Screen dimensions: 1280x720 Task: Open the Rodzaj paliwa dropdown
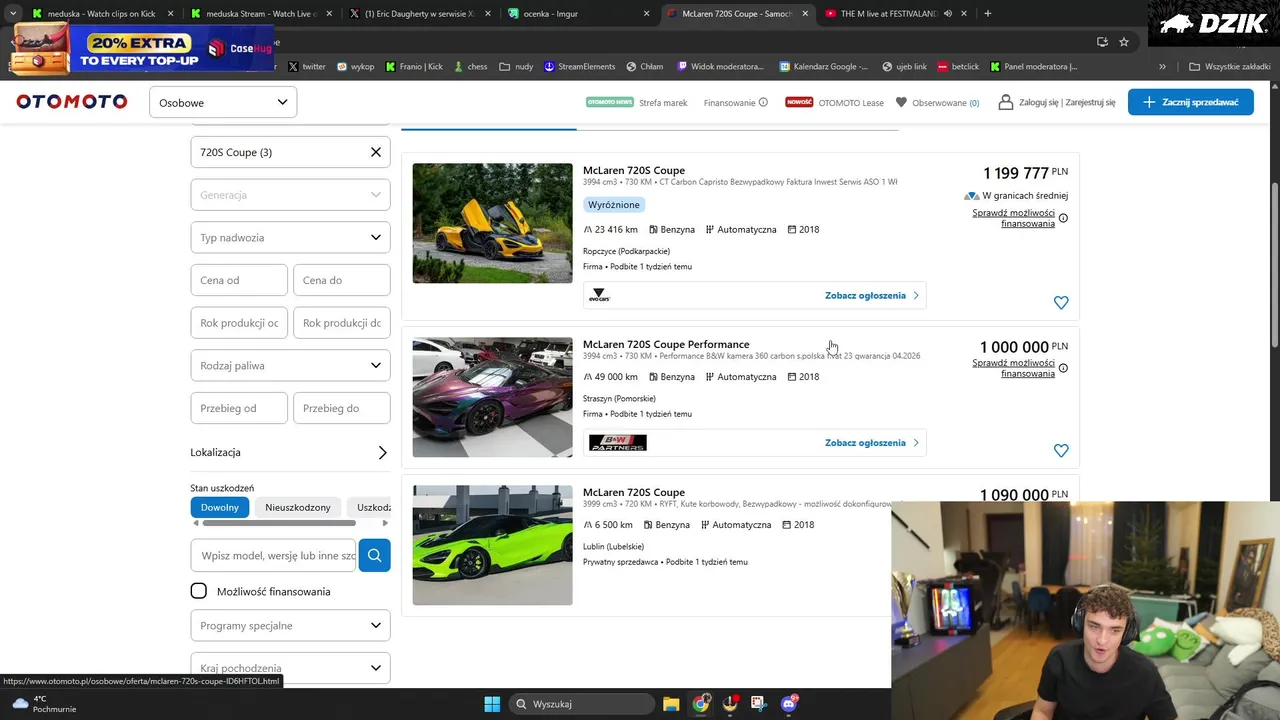(x=290, y=365)
